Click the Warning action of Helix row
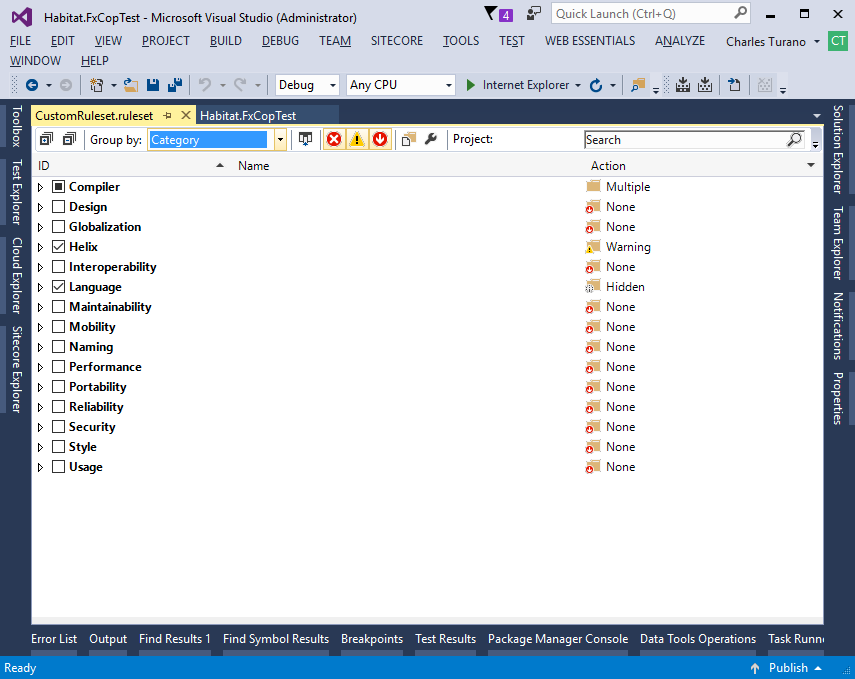The height and width of the screenshot is (679, 855). point(628,247)
